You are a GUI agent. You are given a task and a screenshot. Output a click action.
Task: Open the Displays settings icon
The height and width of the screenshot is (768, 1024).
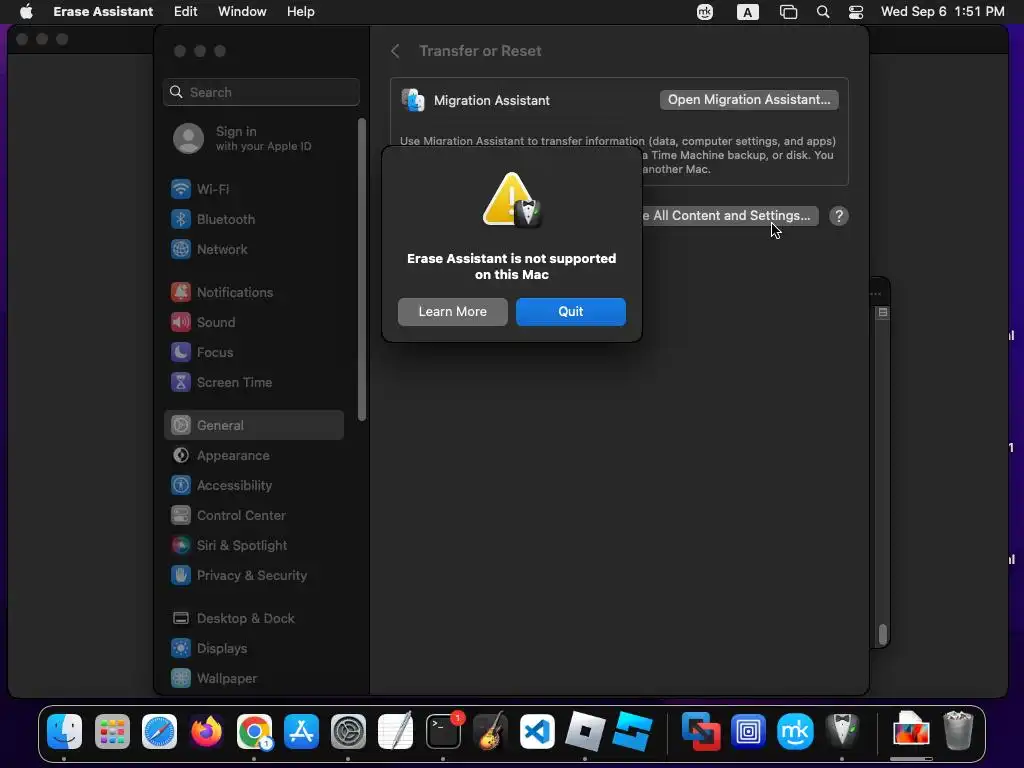[x=181, y=648]
